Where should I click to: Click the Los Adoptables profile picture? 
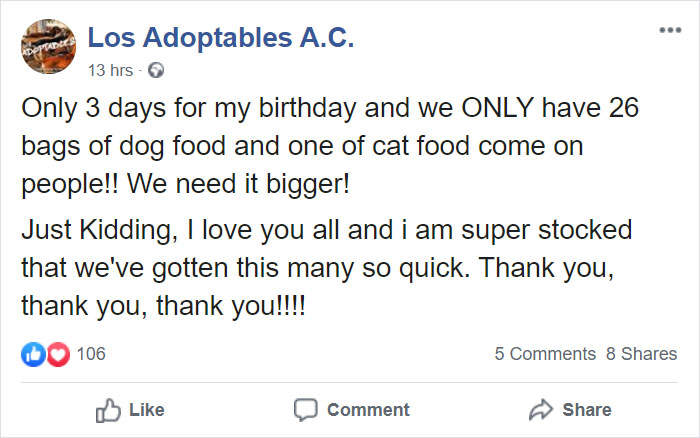tap(47, 52)
